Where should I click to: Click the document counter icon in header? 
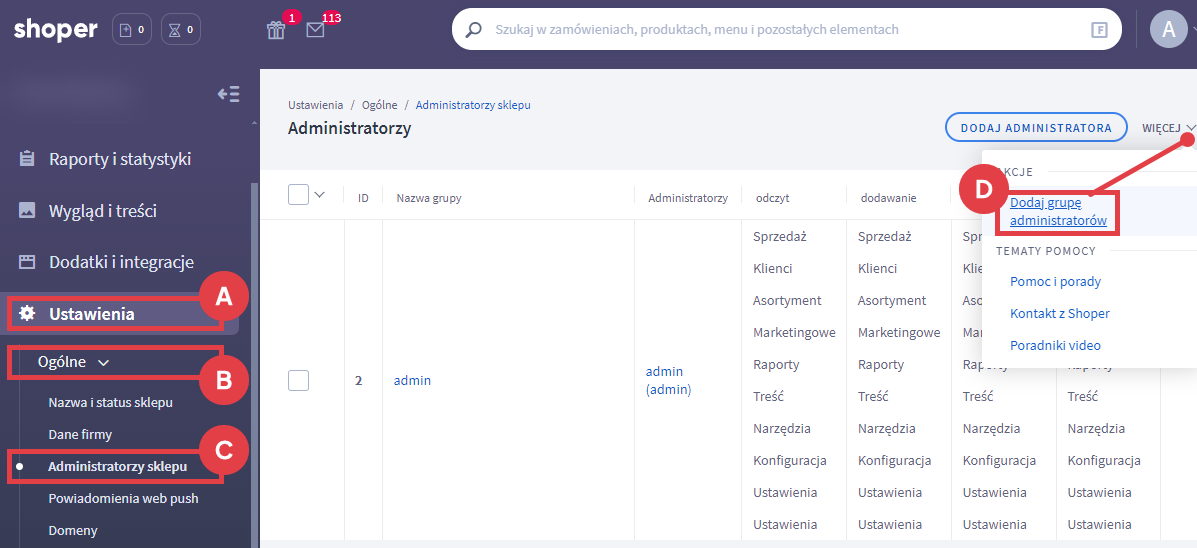coord(132,30)
